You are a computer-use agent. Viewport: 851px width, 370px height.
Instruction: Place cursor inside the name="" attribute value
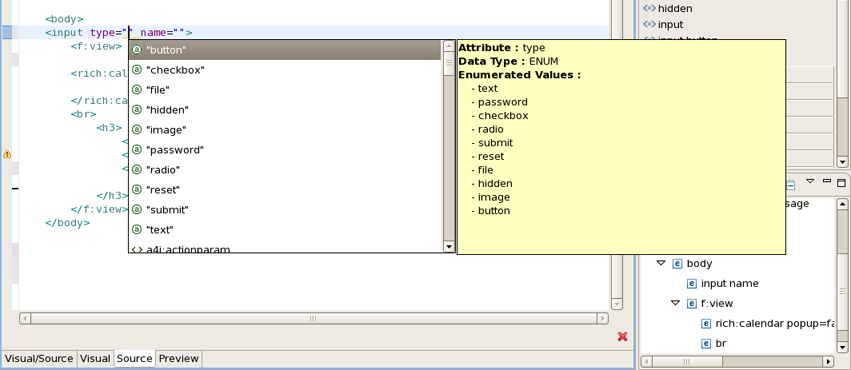(180, 33)
